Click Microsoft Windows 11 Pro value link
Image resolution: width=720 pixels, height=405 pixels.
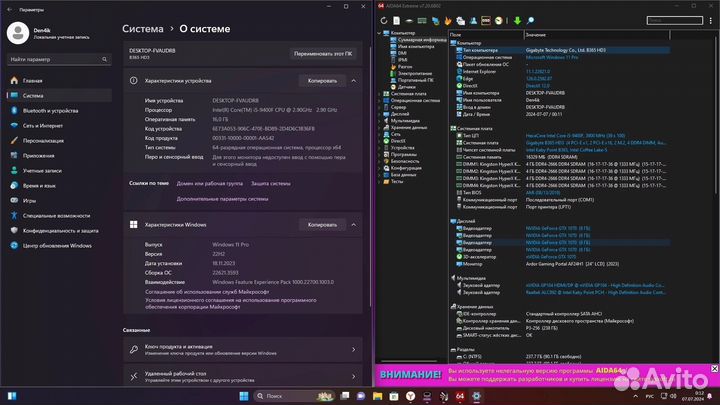click(x=552, y=57)
